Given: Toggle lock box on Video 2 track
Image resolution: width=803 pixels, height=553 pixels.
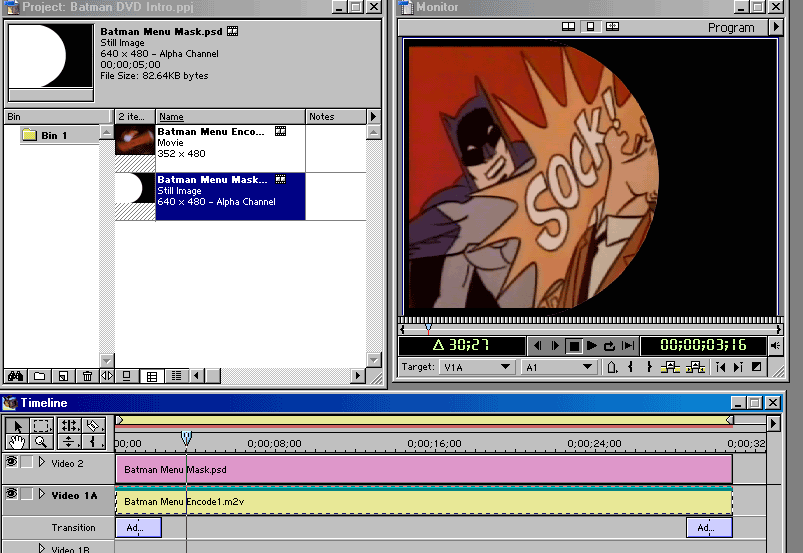Looking at the screenshot, I should pos(27,462).
